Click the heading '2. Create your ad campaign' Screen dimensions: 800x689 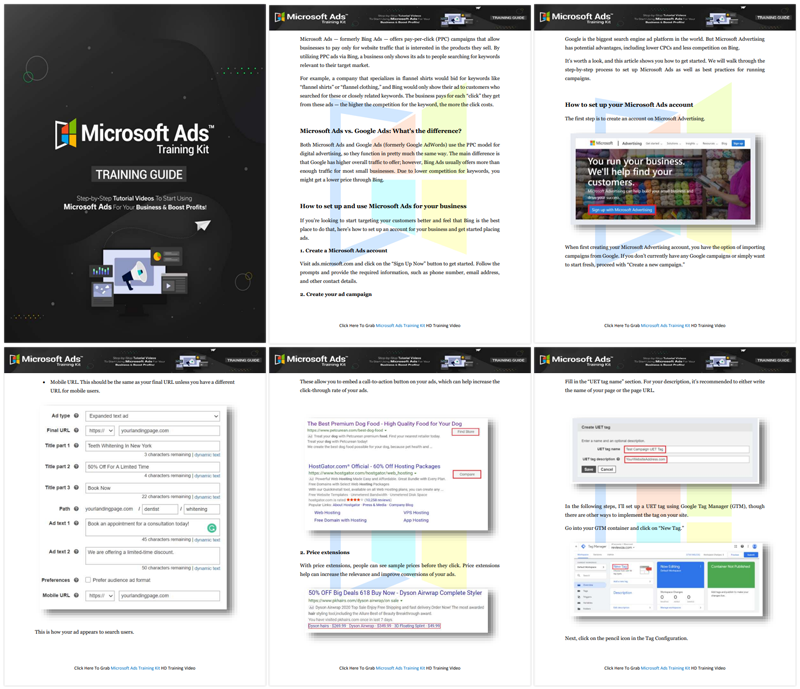[x=336, y=294]
